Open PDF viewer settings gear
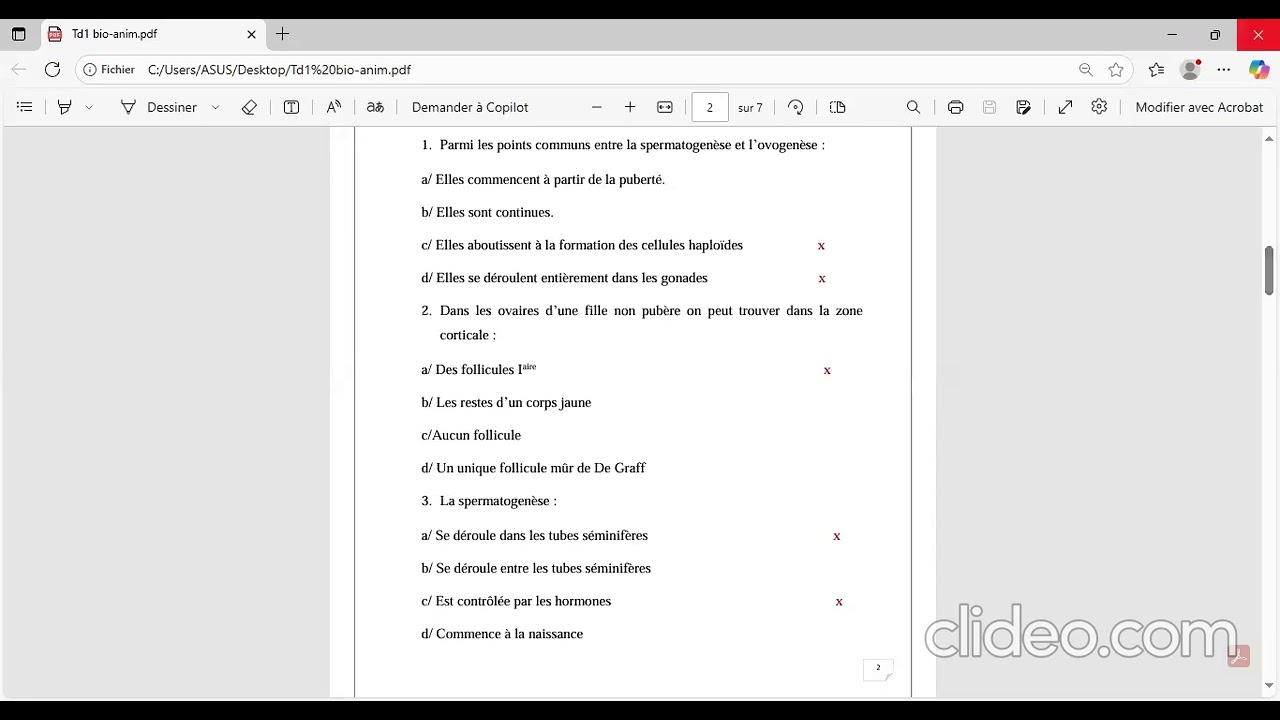The width and height of the screenshot is (1280, 720). coord(1099,107)
